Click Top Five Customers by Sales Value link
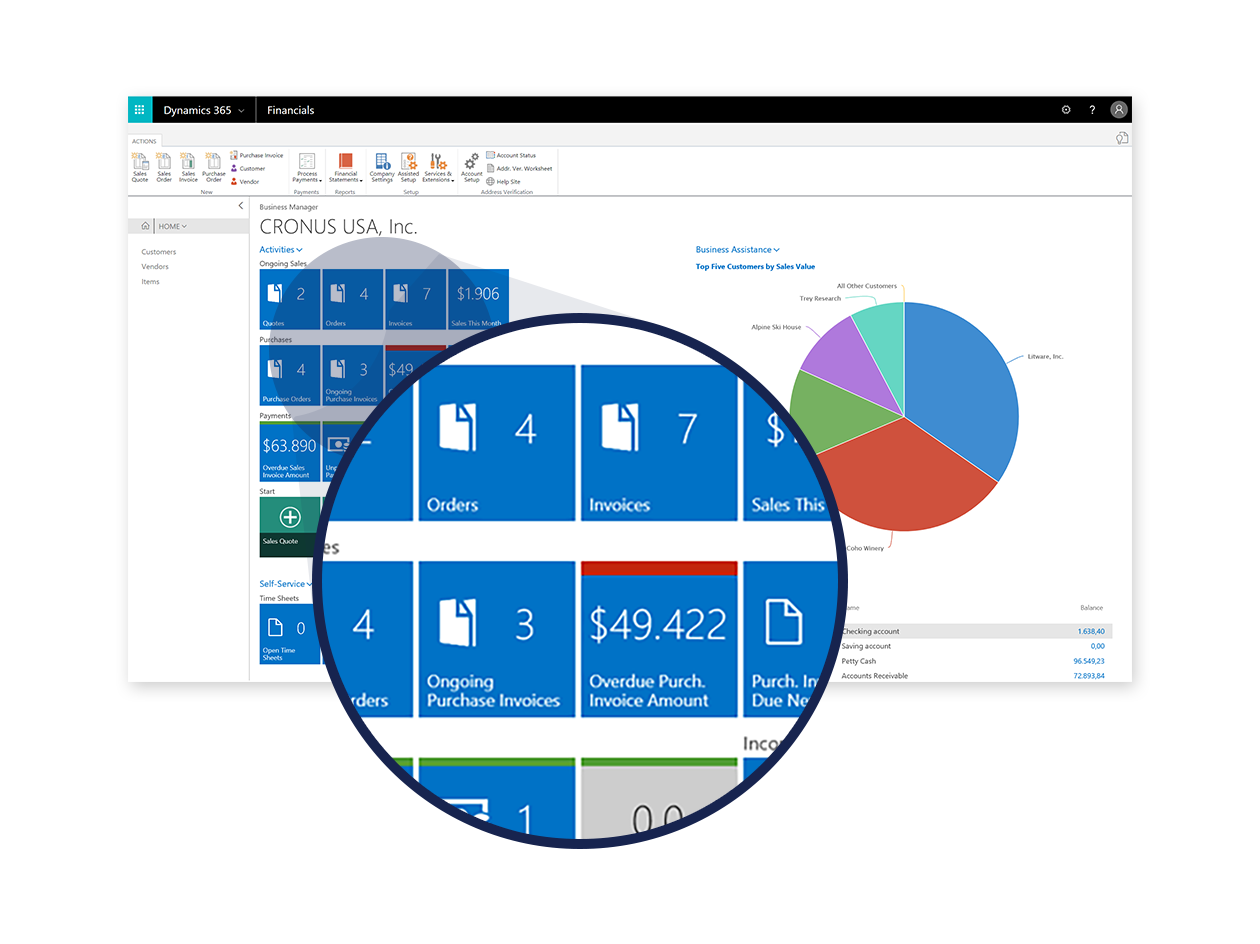The height and width of the screenshot is (944, 1260). click(755, 267)
